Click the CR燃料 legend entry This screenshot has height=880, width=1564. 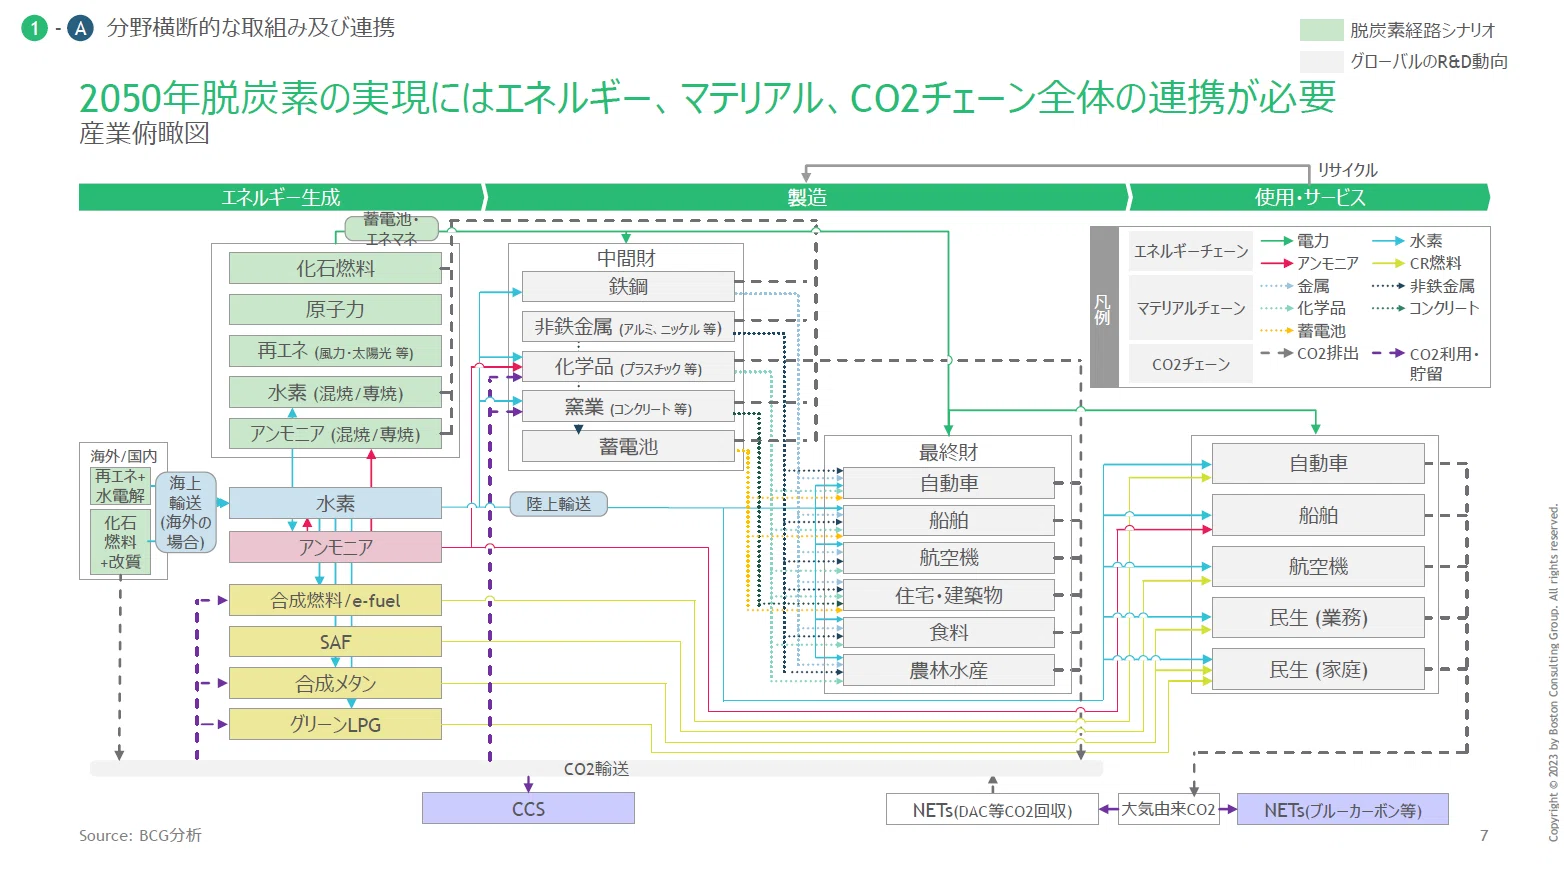click(1417, 263)
